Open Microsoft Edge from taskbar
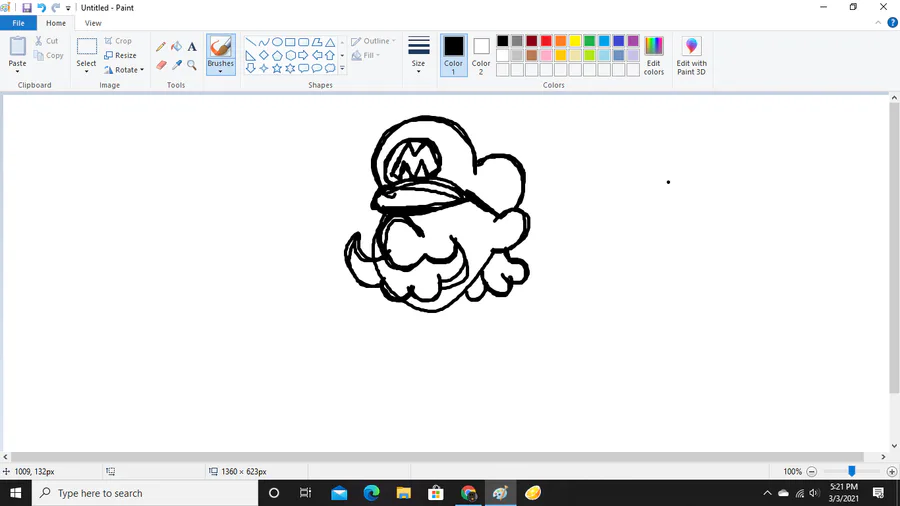The width and height of the screenshot is (900, 506). [x=371, y=493]
